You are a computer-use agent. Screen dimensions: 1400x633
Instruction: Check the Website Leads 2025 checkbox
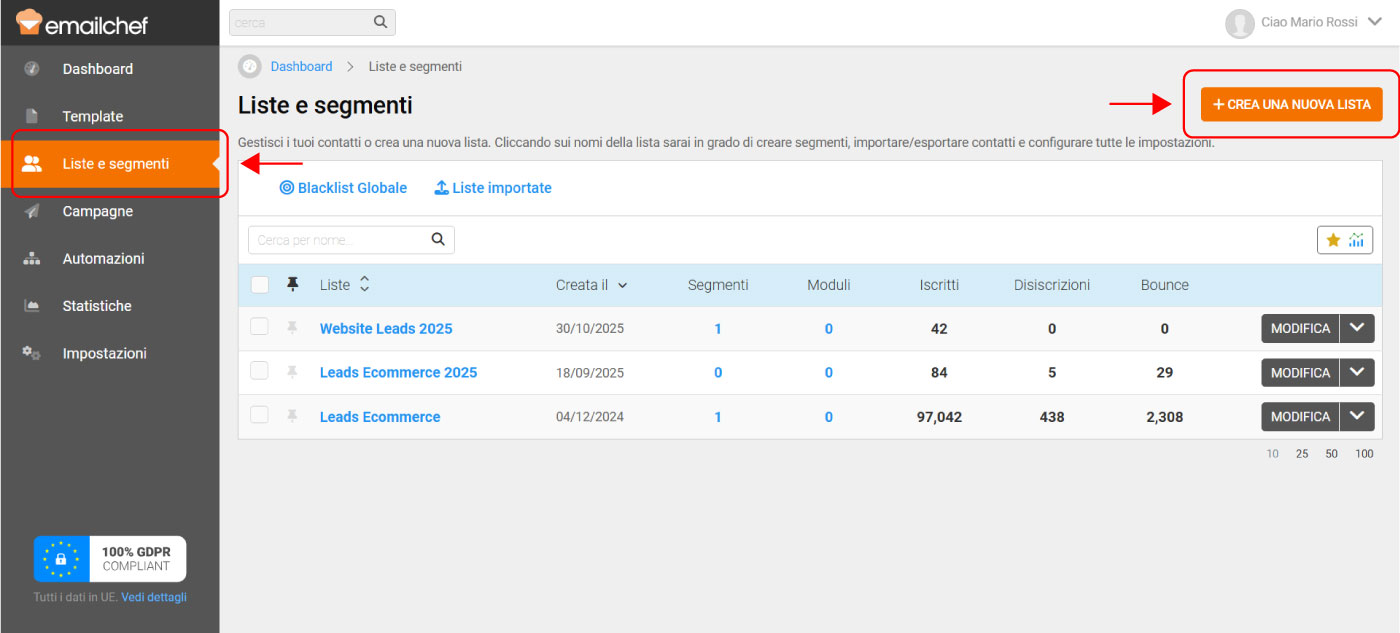[x=260, y=327]
